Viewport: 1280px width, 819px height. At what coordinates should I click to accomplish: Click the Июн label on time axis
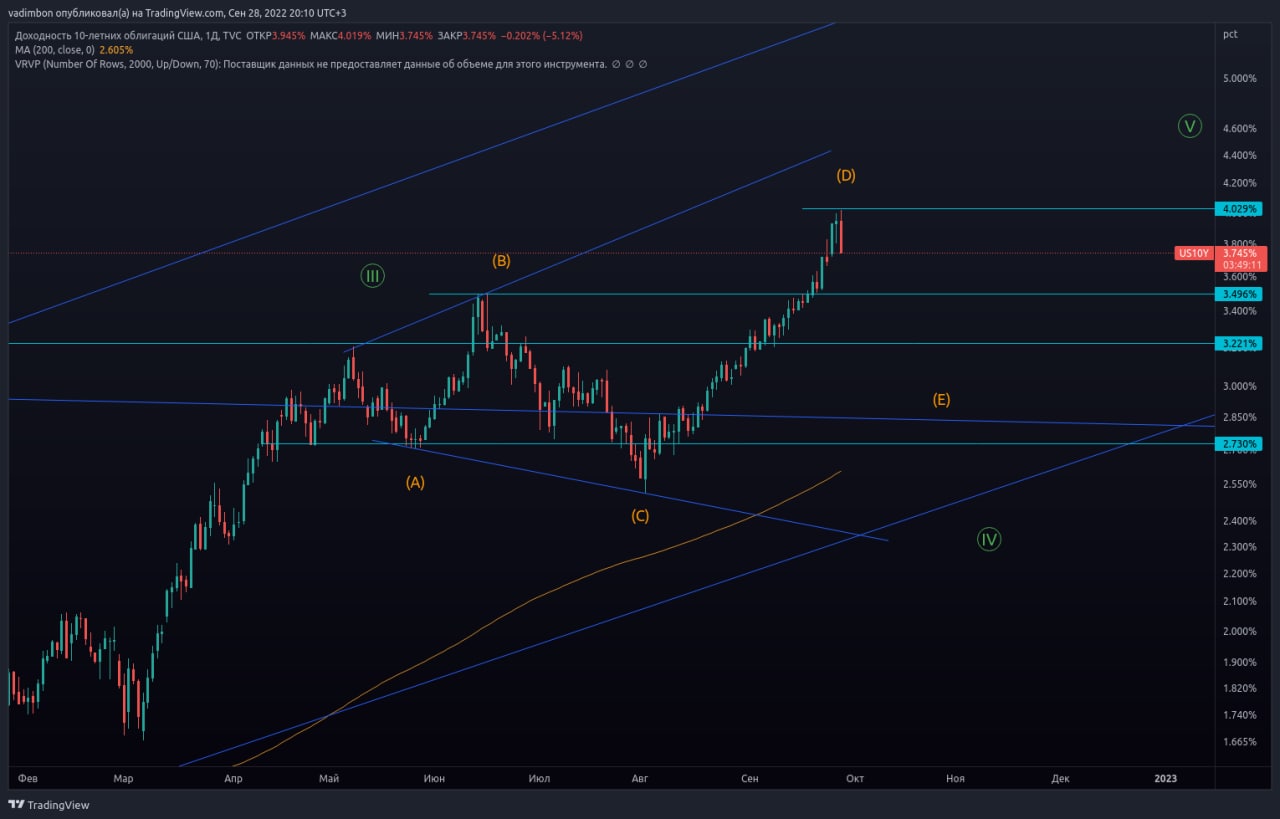434,777
